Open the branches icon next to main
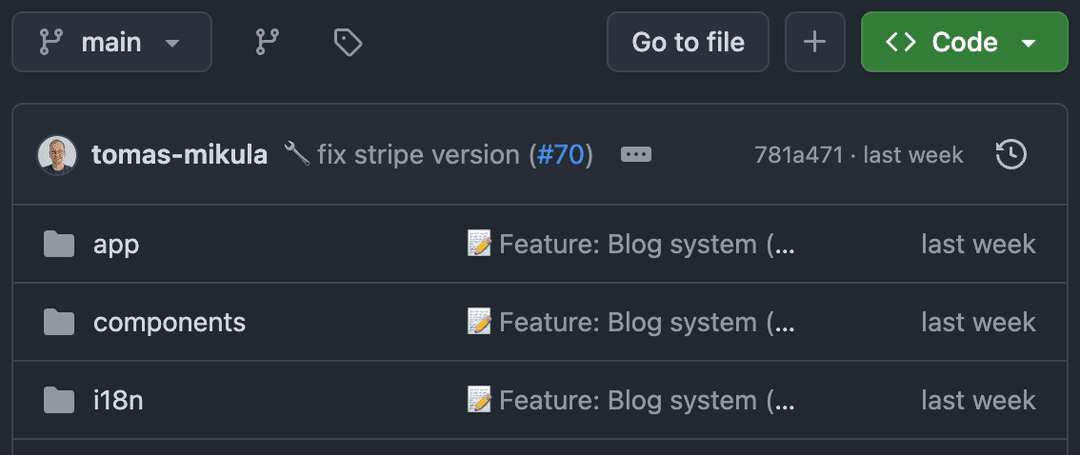 pyautogui.click(x=265, y=42)
